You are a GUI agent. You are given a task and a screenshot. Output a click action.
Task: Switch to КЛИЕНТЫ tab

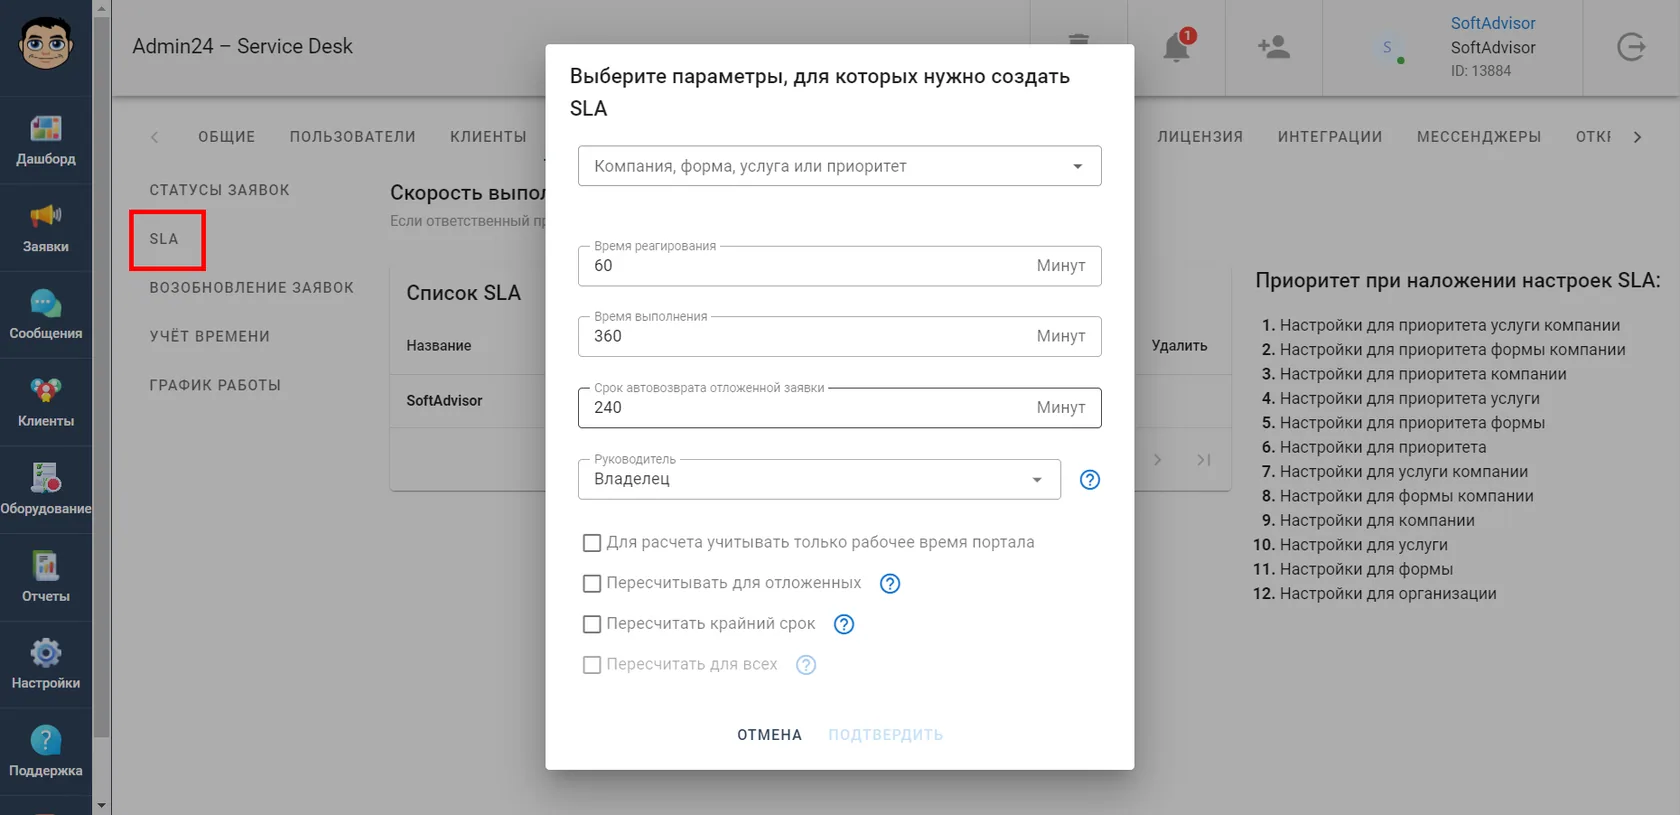pyautogui.click(x=488, y=137)
